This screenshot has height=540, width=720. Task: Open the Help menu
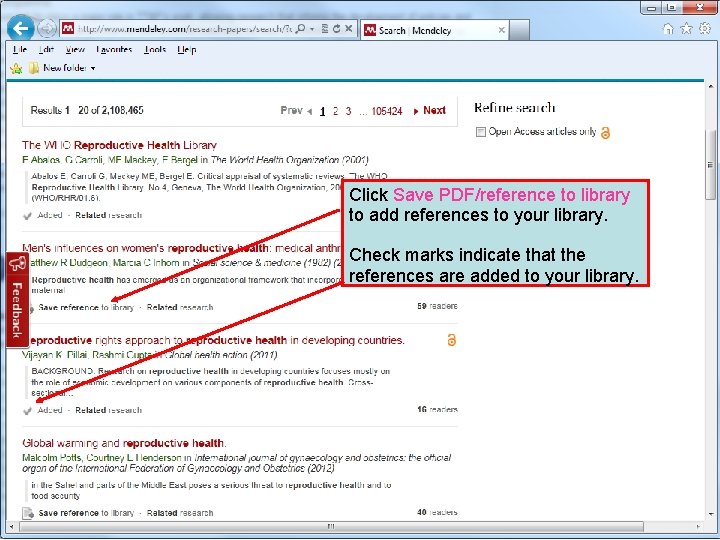coord(187,49)
